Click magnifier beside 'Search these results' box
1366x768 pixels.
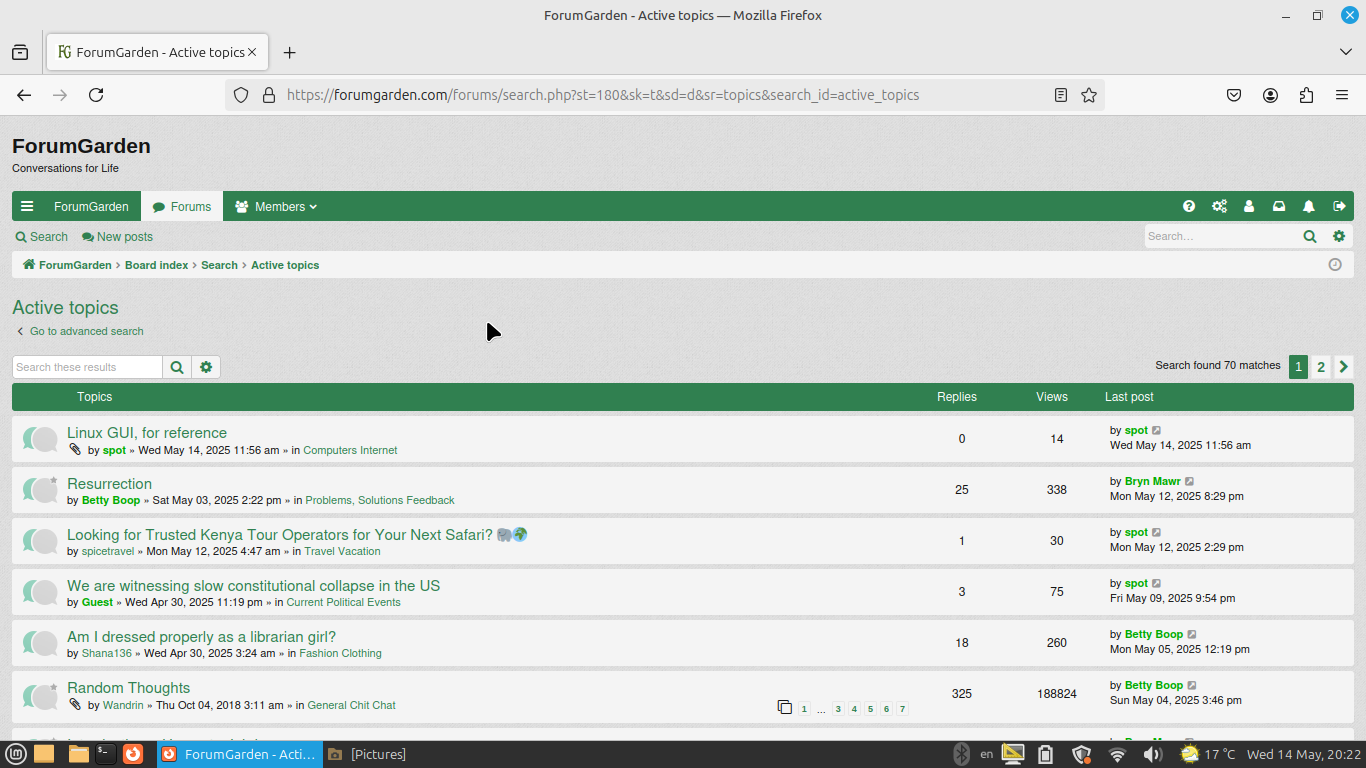[x=177, y=367]
